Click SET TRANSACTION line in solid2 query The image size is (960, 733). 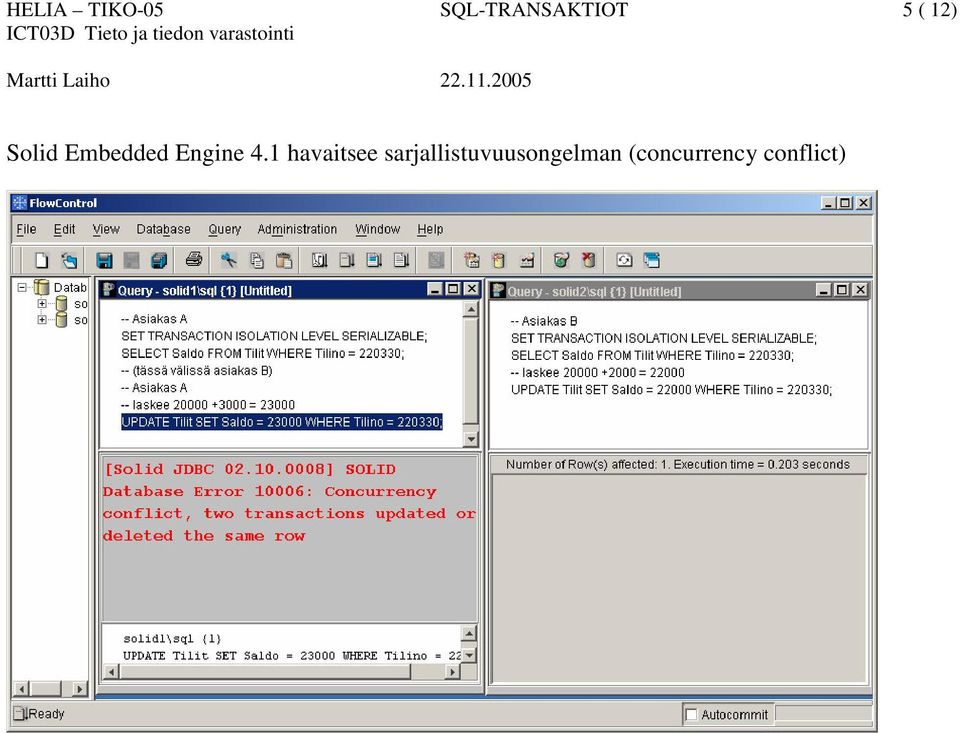tap(664, 338)
